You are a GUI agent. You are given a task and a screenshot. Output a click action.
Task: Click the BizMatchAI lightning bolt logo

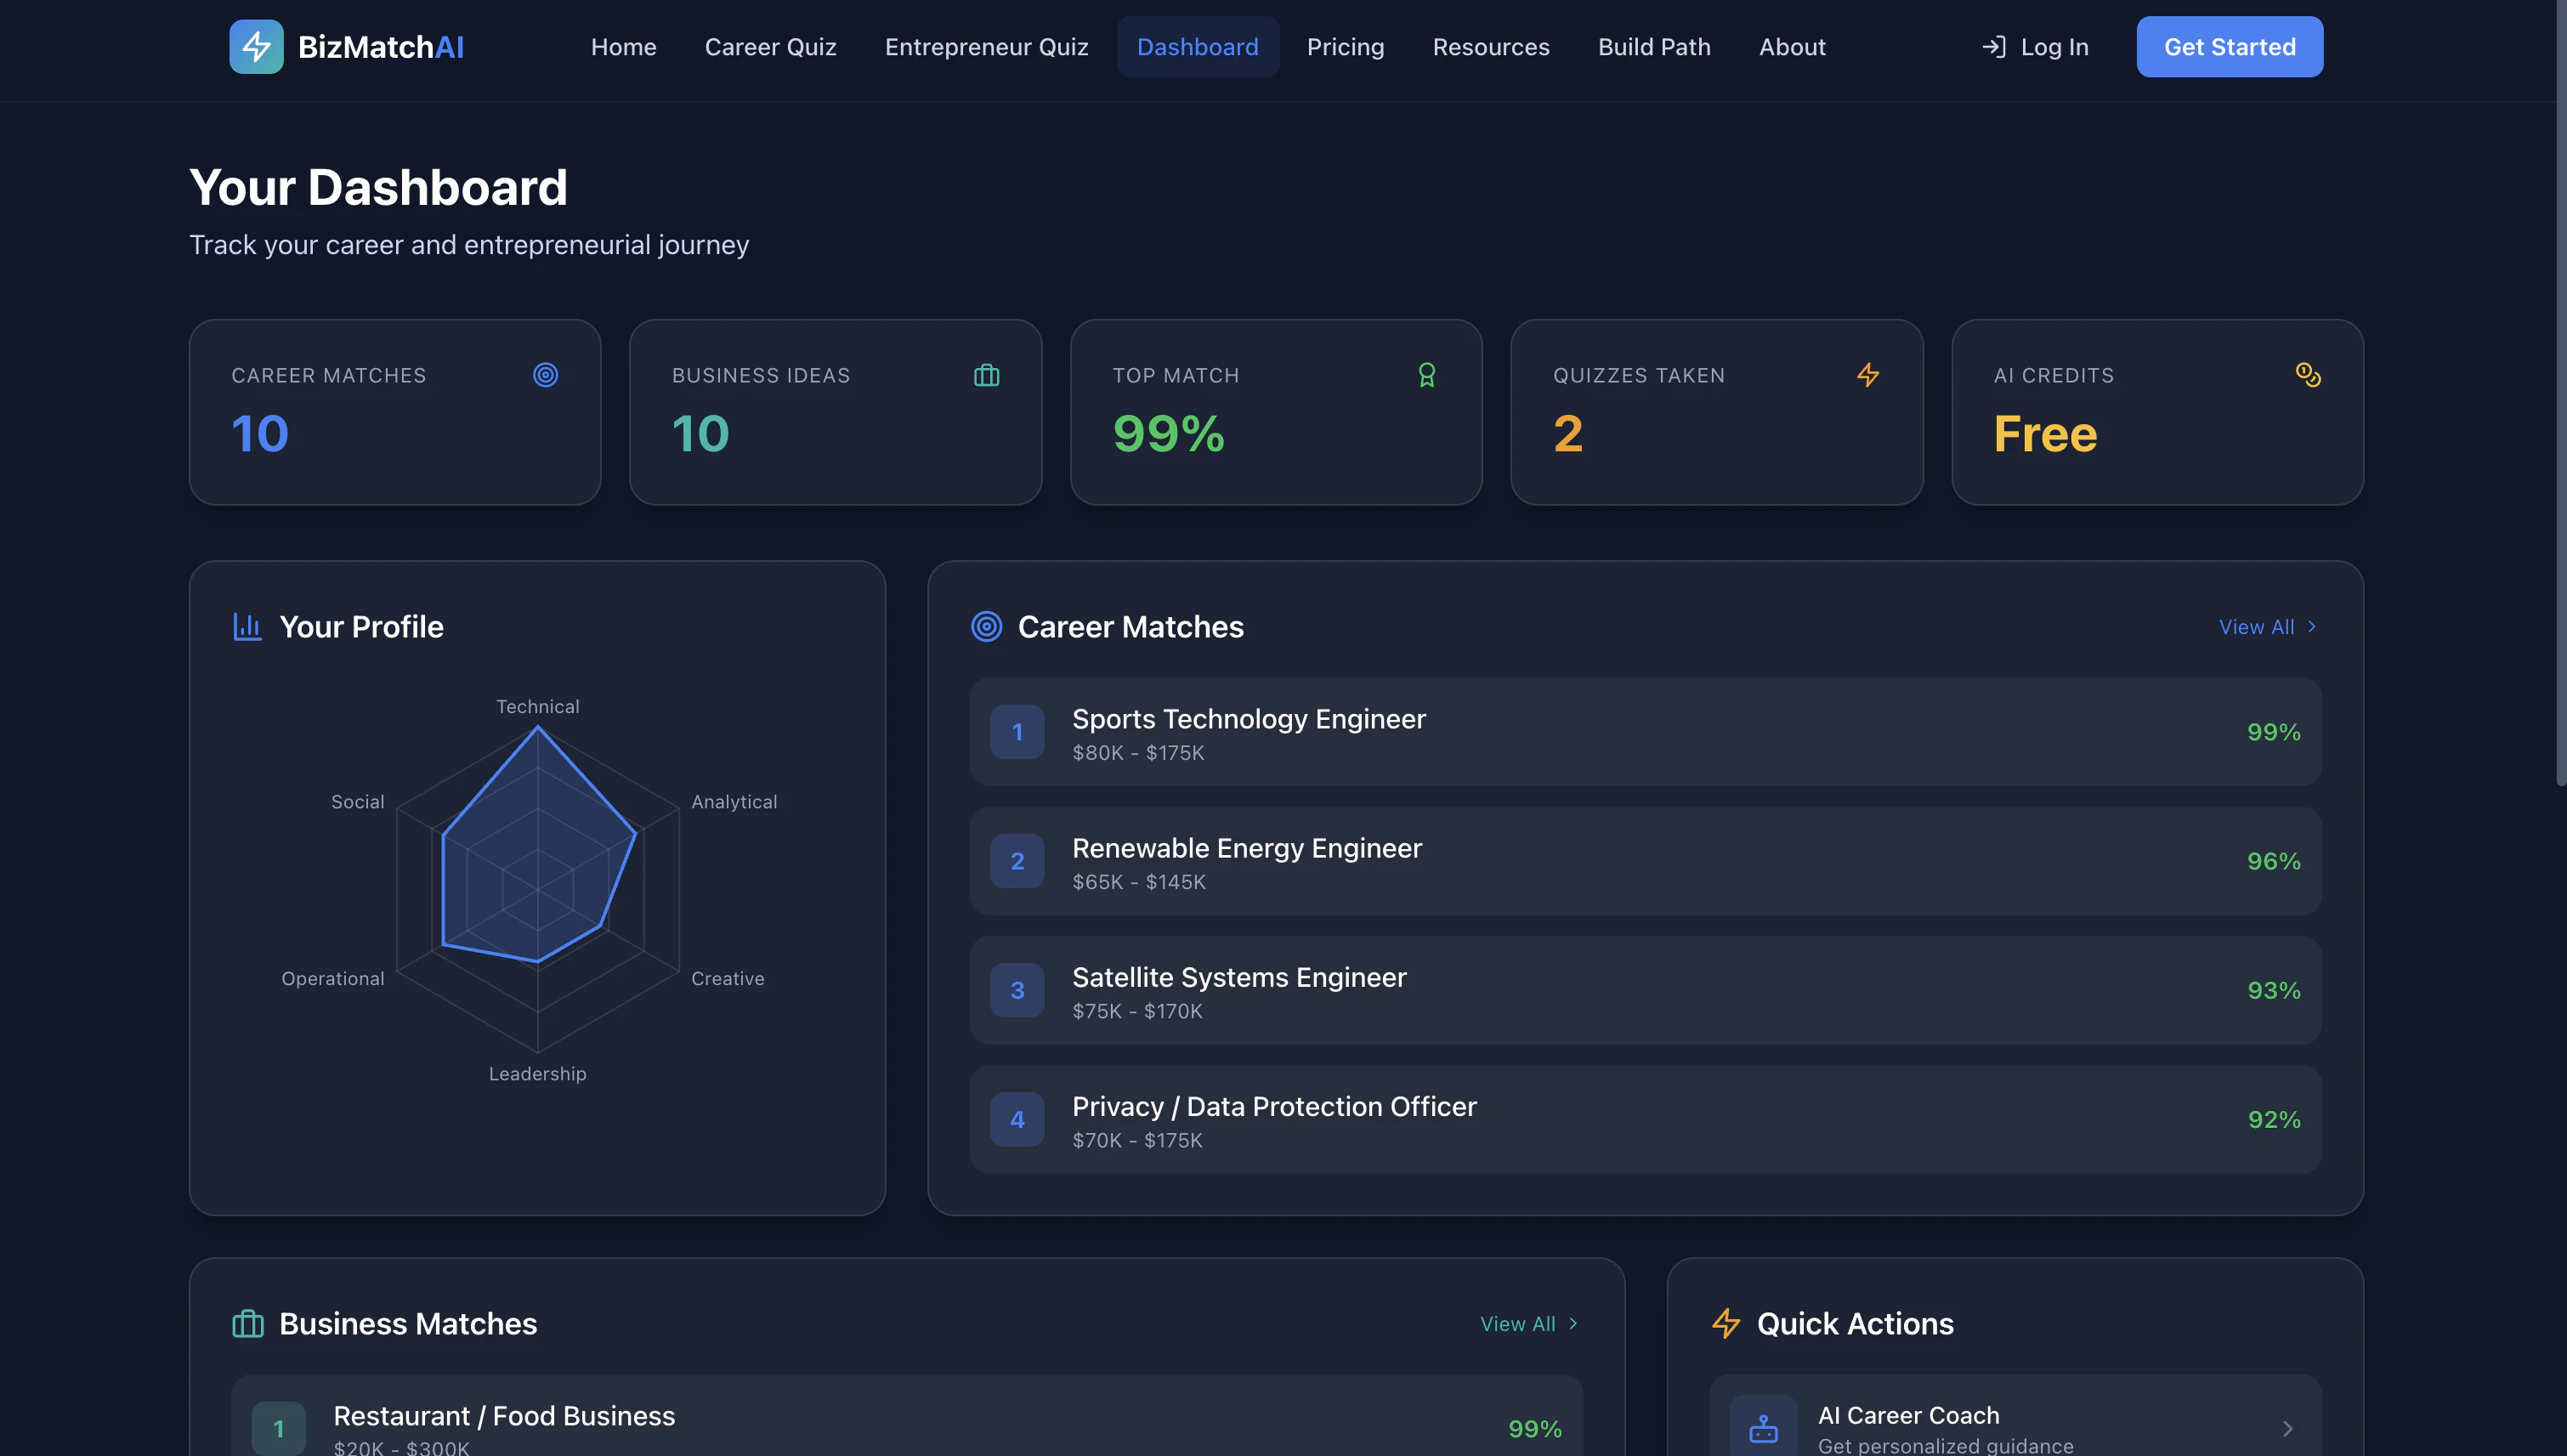(x=256, y=47)
